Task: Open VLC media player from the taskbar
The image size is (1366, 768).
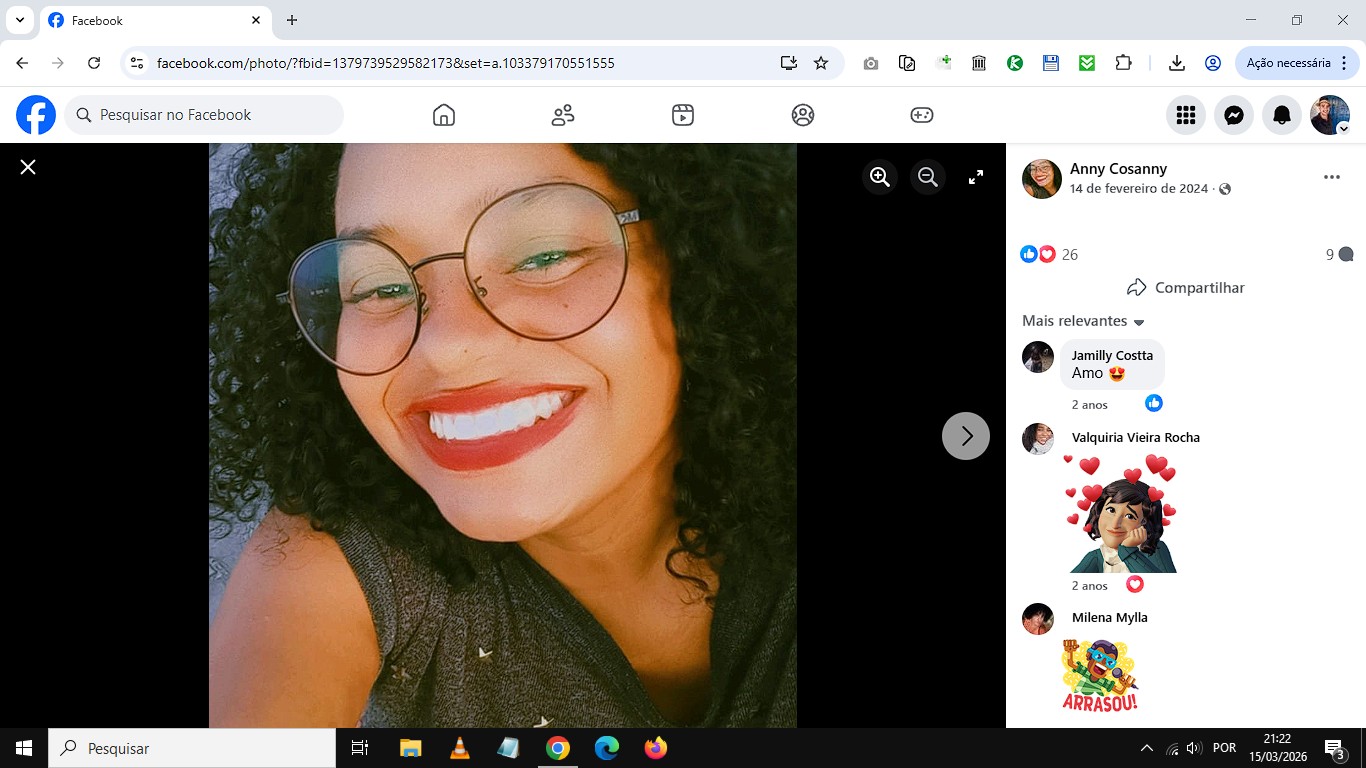Action: pos(459,748)
